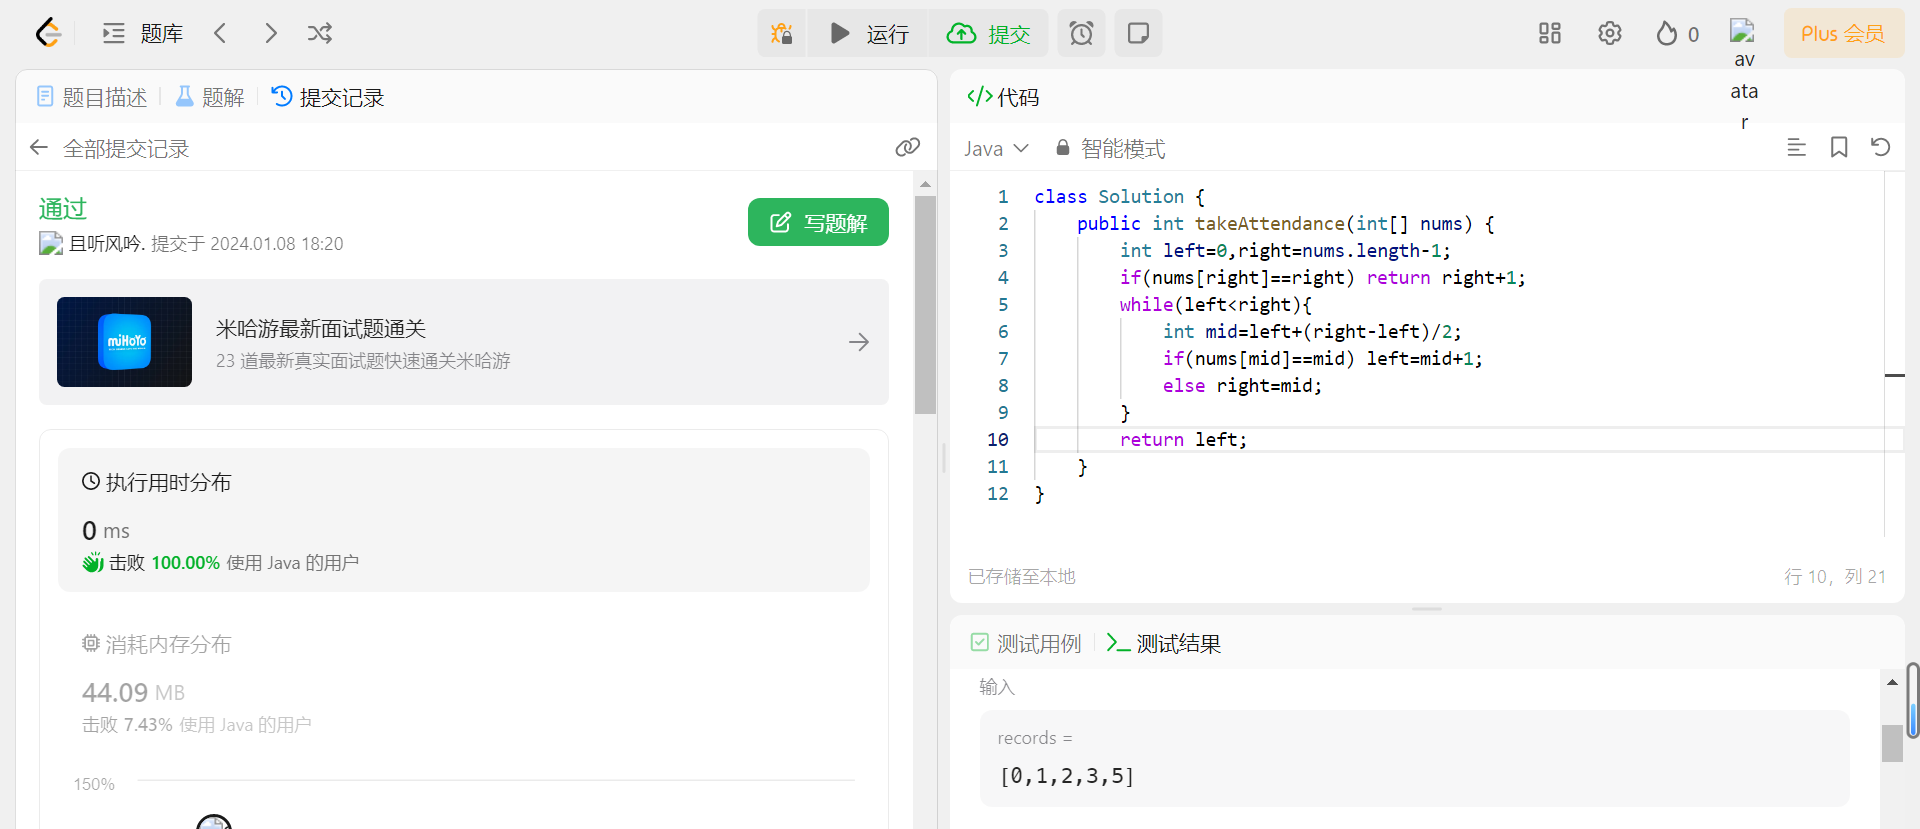Viewport: 1920px width, 829px height.
Task: Select the 代码 panel tab
Action: click(x=1003, y=97)
